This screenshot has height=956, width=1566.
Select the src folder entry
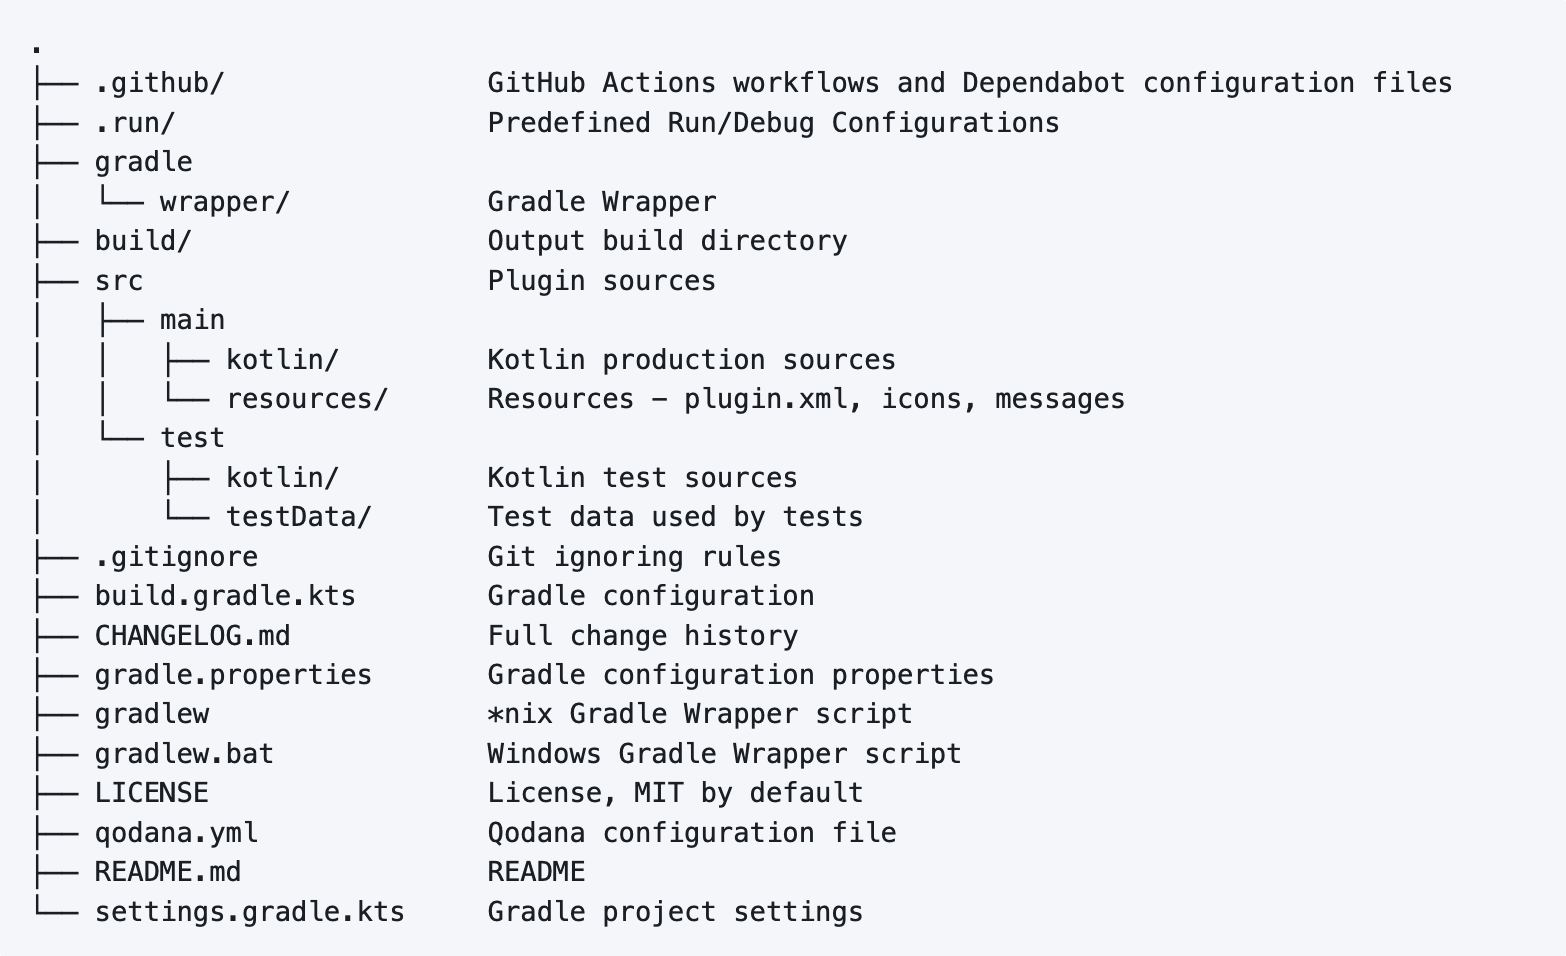[118, 281]
